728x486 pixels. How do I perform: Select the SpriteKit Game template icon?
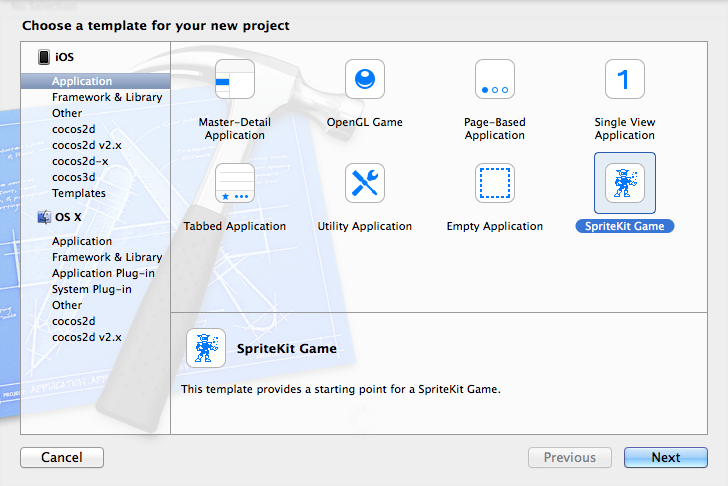pos(625,183)
